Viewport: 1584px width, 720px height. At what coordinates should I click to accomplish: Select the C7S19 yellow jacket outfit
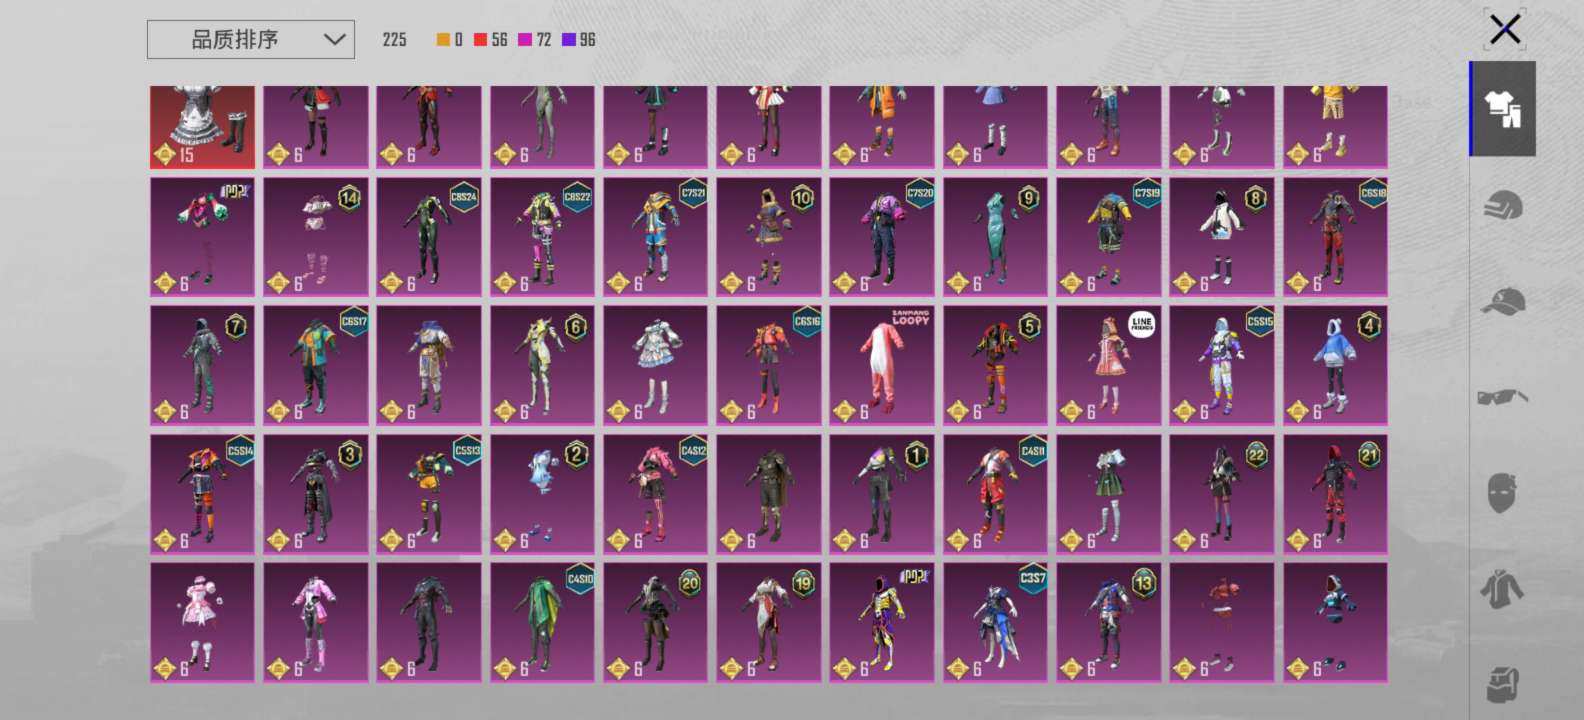point(1109,237)
